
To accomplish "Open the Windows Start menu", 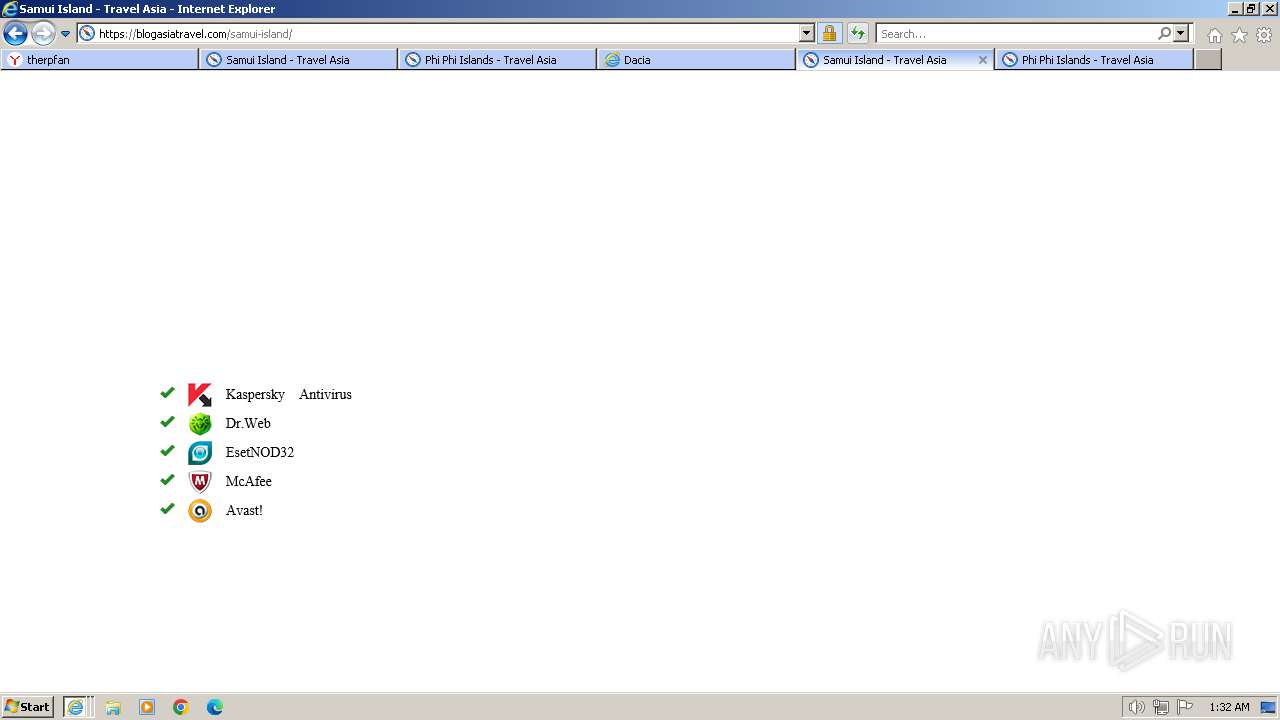I will 27,707.
